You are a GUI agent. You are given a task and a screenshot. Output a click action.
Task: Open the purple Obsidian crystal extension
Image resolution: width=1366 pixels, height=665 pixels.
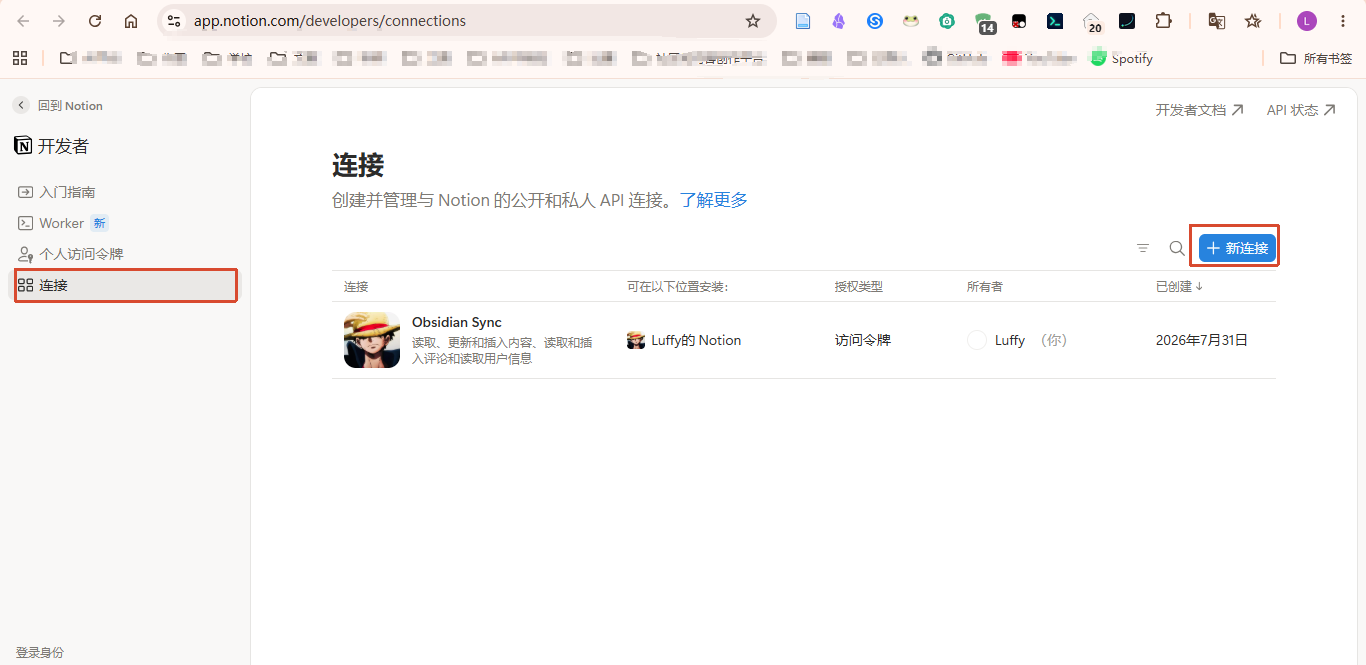coord(839,21)
